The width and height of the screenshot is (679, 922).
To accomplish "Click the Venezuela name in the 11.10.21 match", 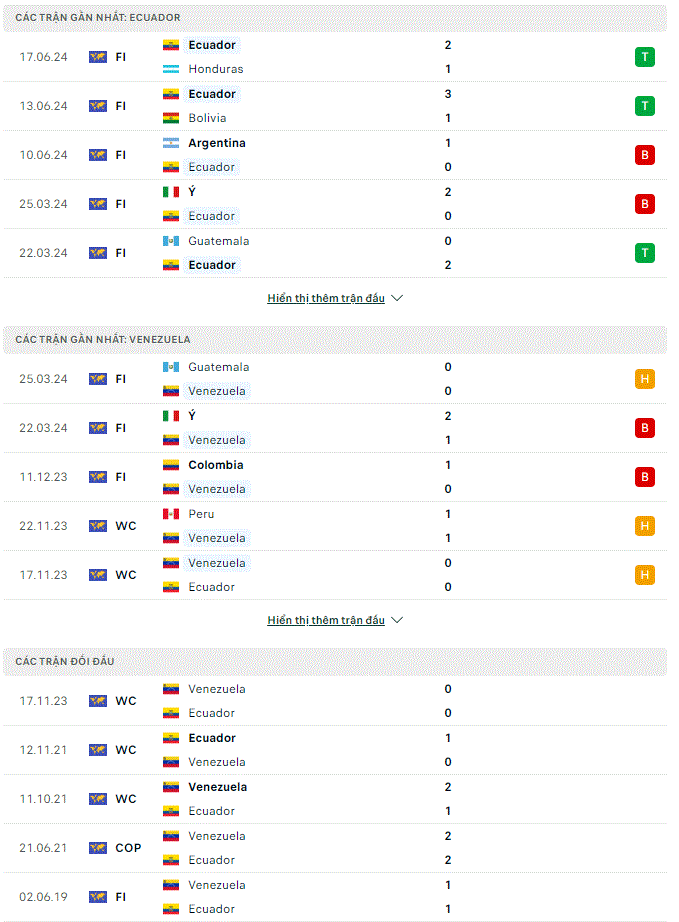I will [x=218, y=787].
